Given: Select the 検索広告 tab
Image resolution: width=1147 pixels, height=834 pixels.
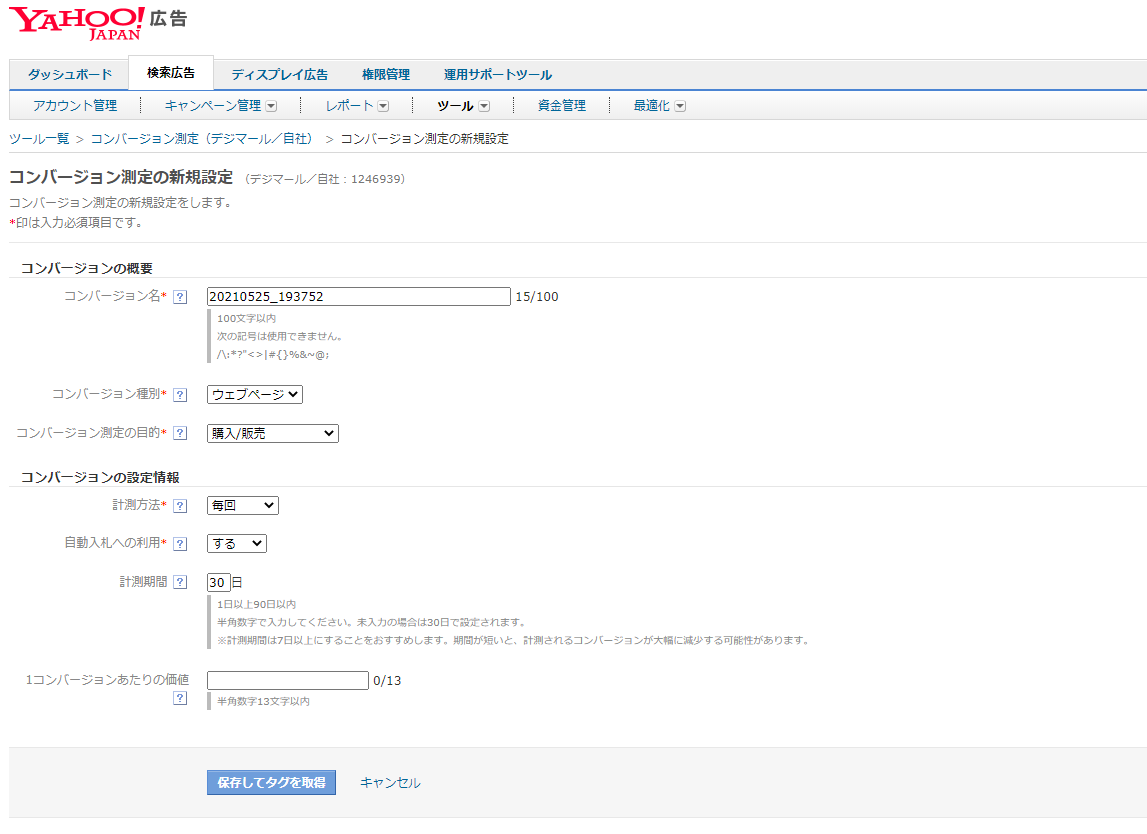Looking at the screenshot, I should tap(171, 73).
